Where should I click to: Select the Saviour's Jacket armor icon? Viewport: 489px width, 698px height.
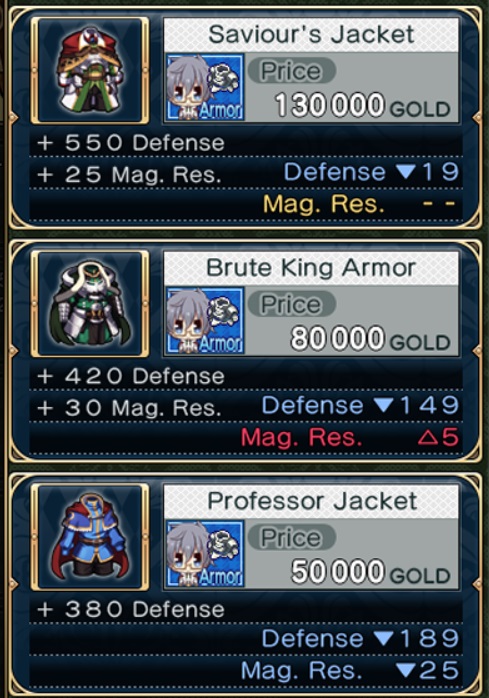[90, 70]
